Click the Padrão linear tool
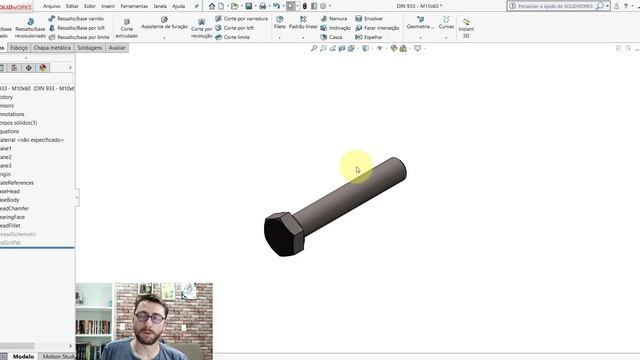This screenshot has width=640, height=360. click(303, 22)
